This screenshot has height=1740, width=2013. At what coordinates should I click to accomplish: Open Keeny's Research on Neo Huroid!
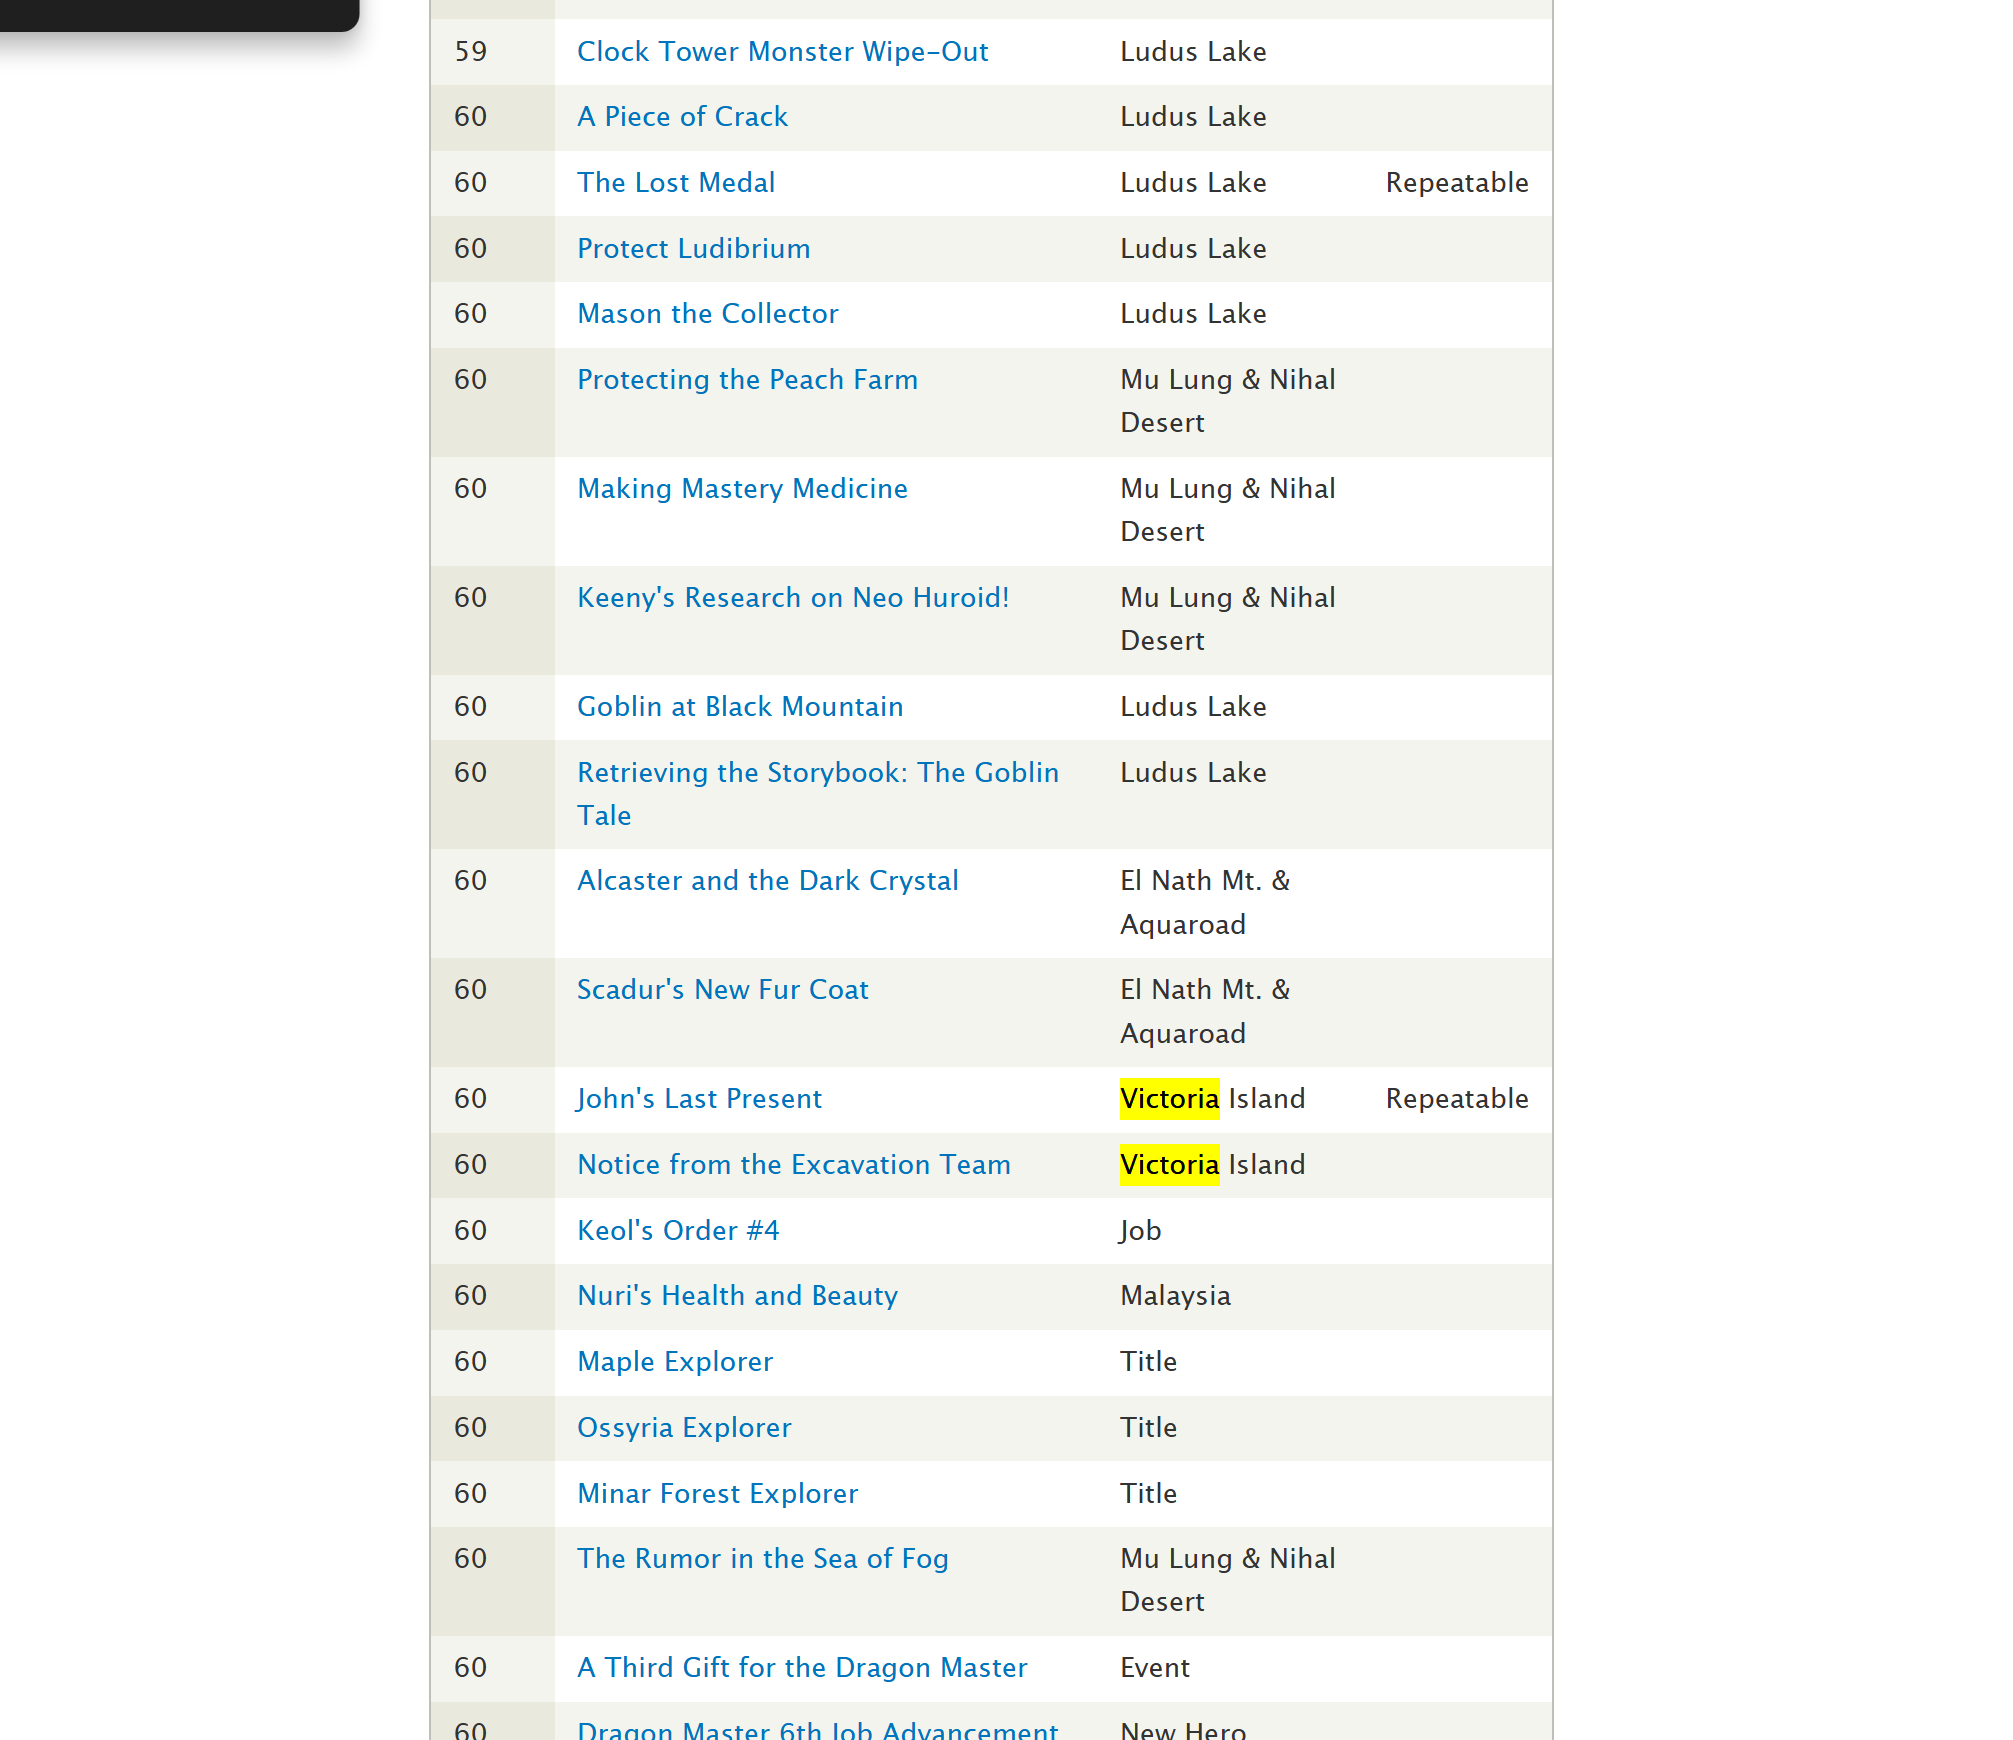coord(793,598)
